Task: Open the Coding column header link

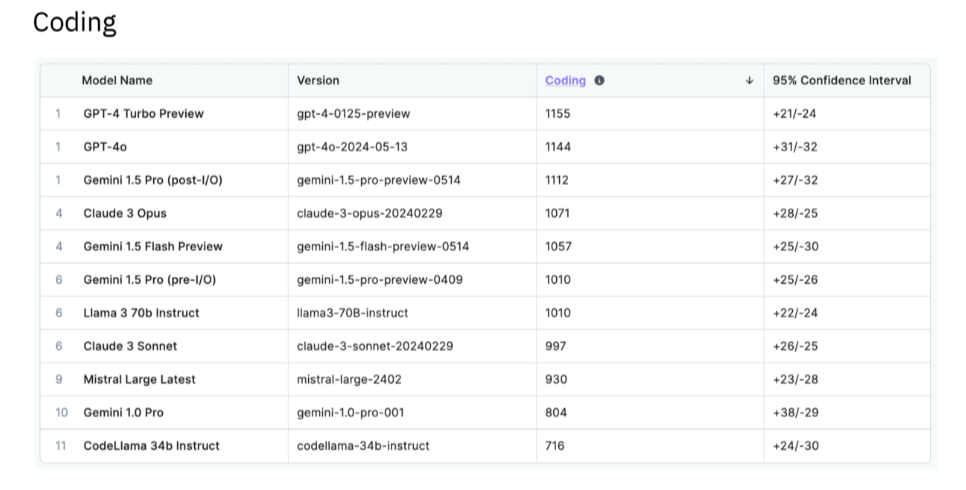Action: pos(565,81)
